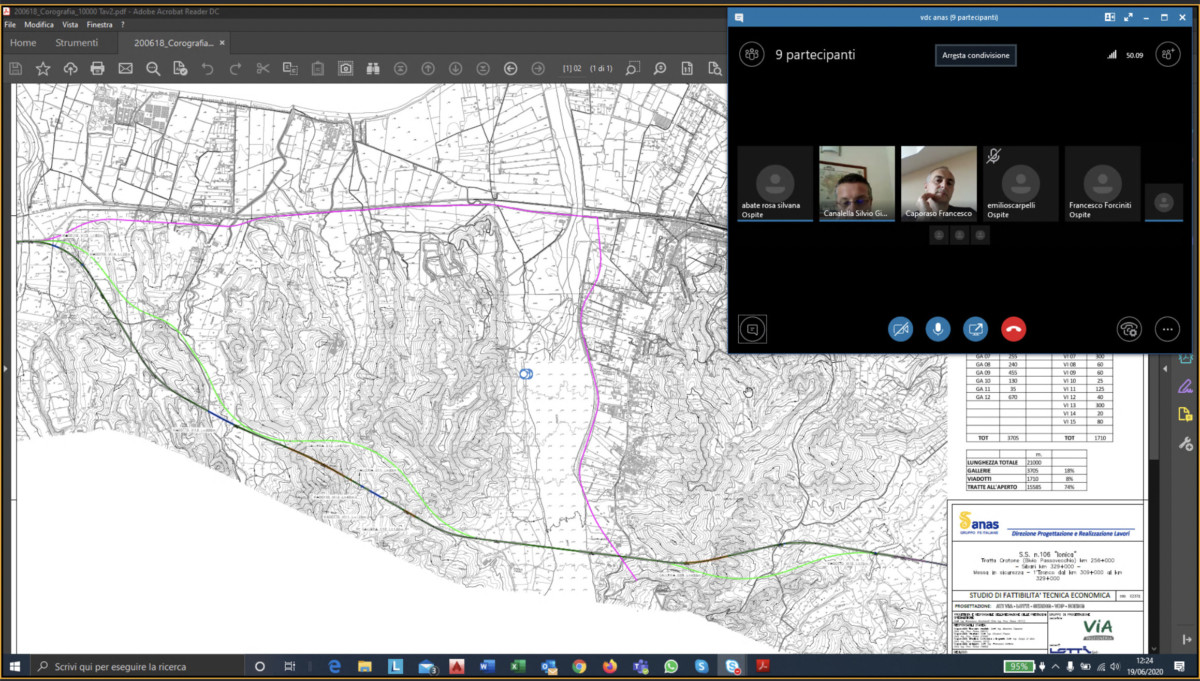Open the participants list panel icon
Viewport: 1200px width, 681px height.
point(752,55)
